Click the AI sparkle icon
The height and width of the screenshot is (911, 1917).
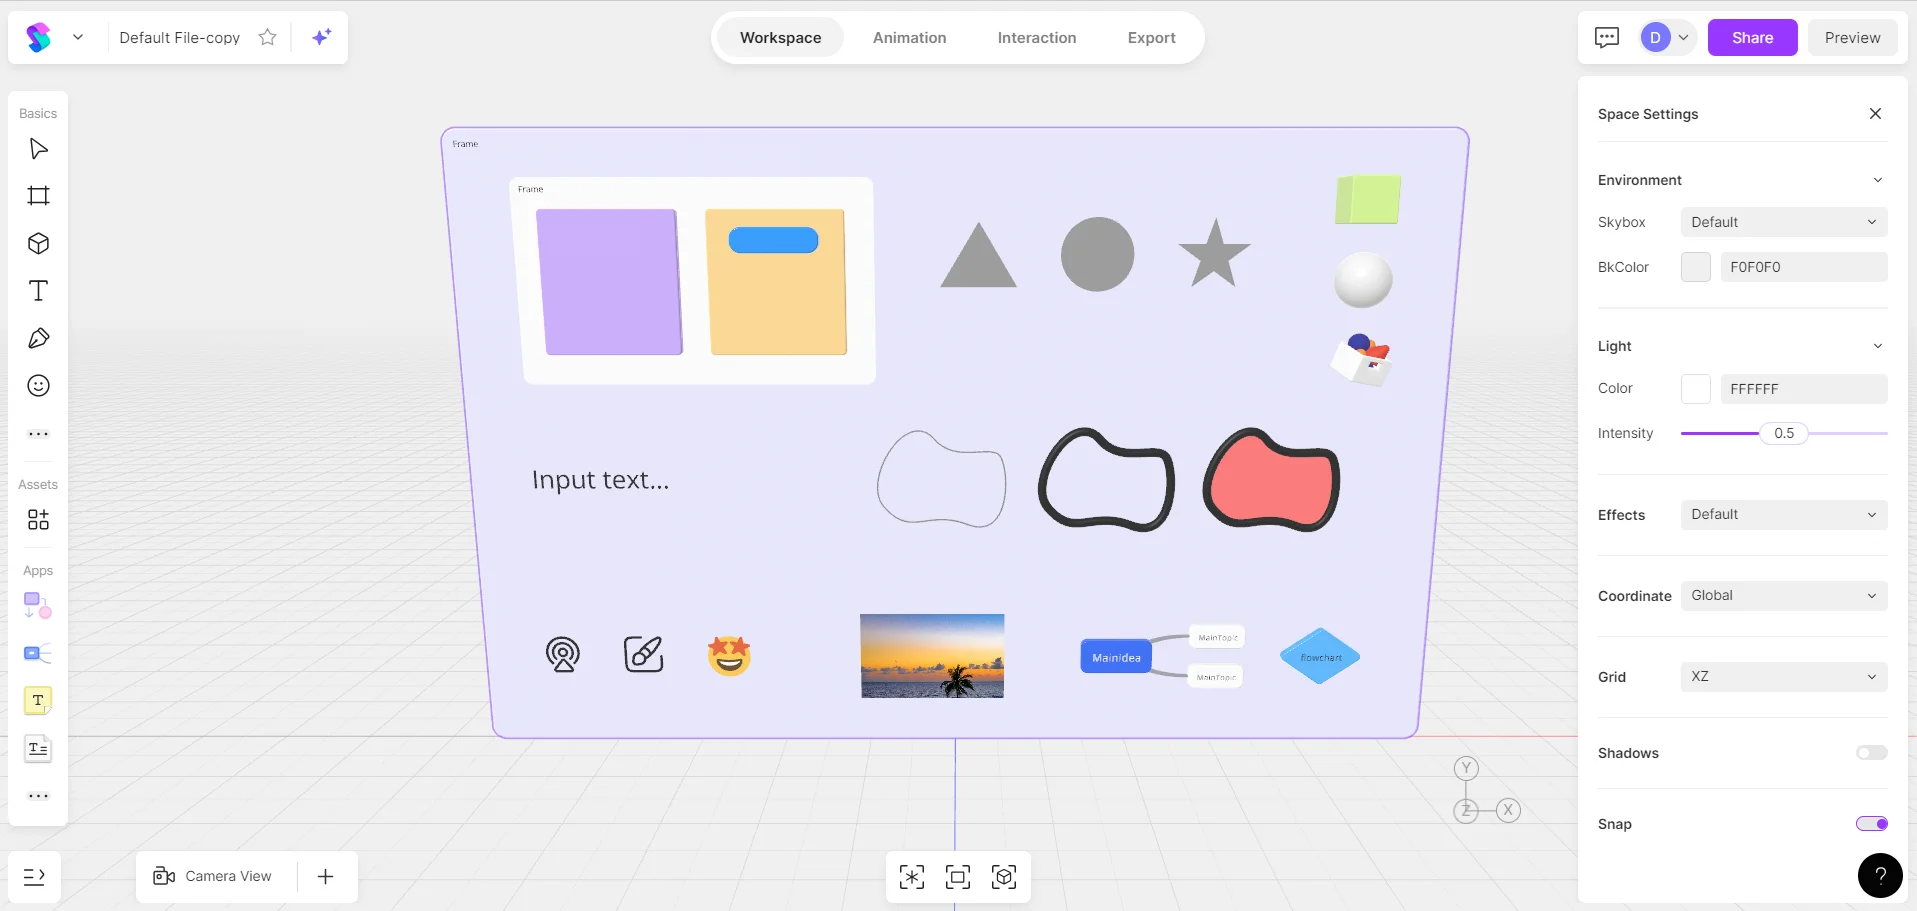coord(321,37)
